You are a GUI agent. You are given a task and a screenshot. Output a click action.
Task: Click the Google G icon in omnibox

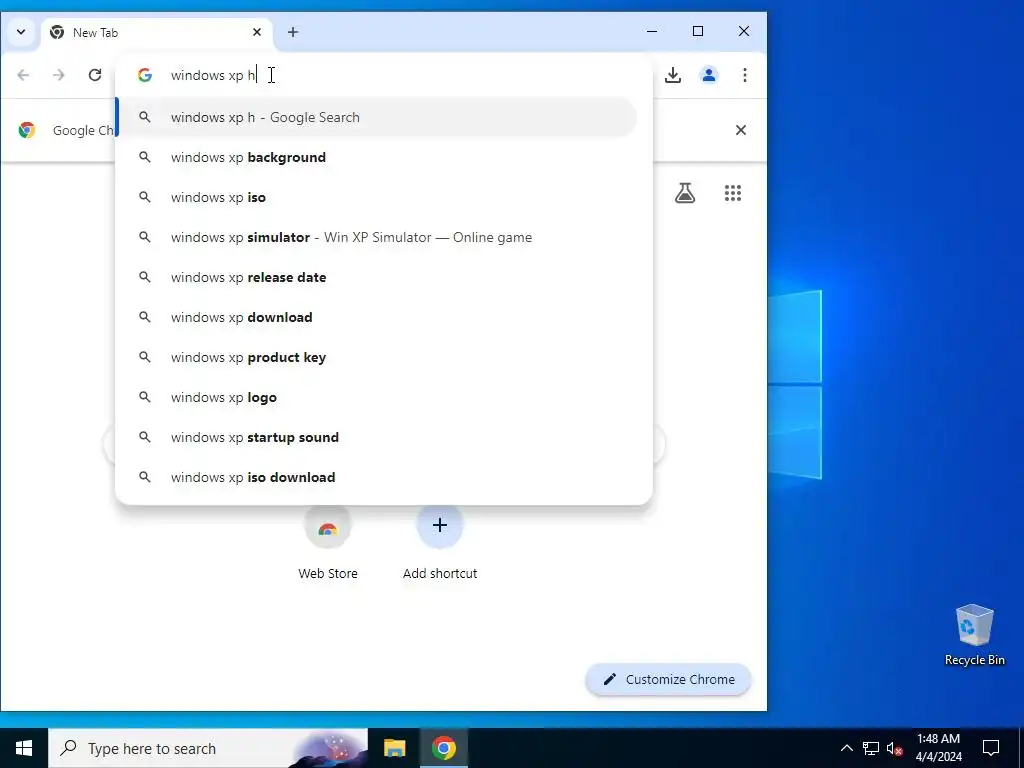click(x=144, y=75)
